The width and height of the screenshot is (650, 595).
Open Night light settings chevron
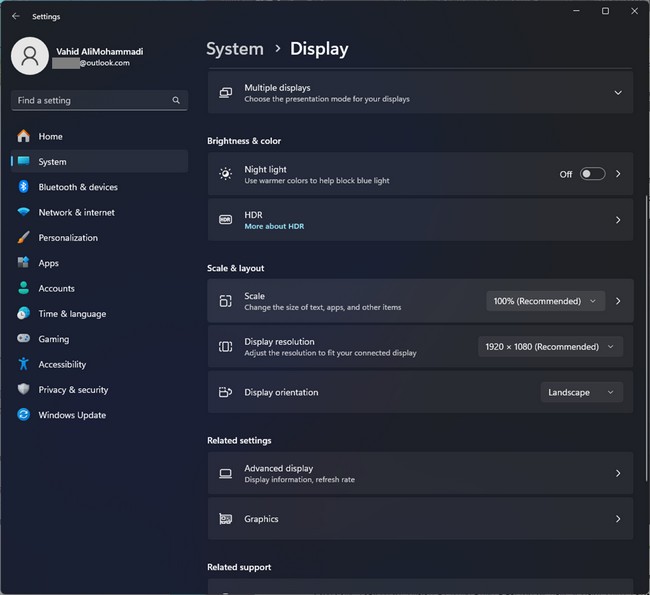coord(618,174)
